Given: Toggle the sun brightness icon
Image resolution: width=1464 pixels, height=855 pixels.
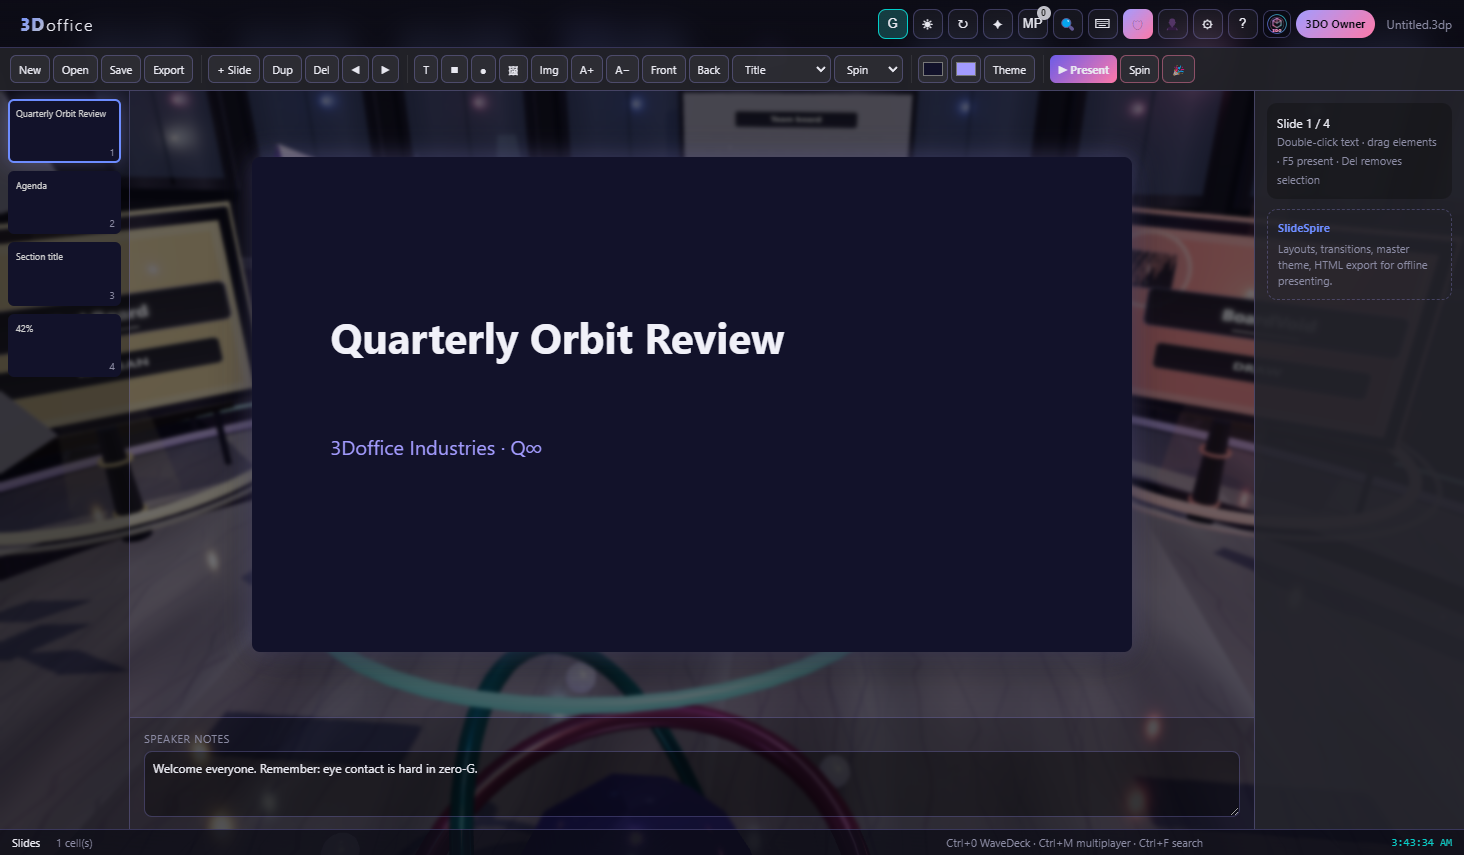Looking at the screenshot, I should [x=928, y=24].
